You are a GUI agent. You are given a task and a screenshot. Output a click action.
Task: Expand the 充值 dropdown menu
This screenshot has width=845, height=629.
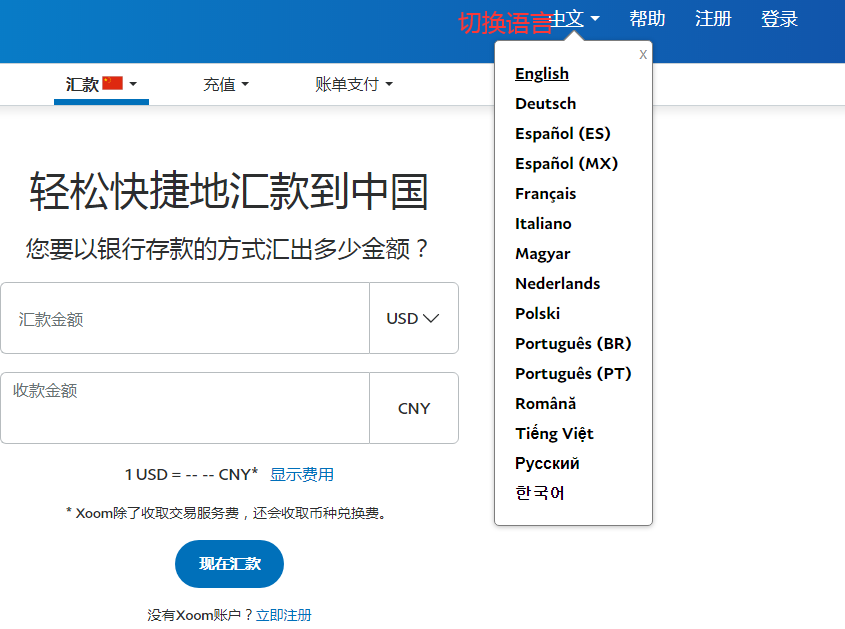(225, 85)
